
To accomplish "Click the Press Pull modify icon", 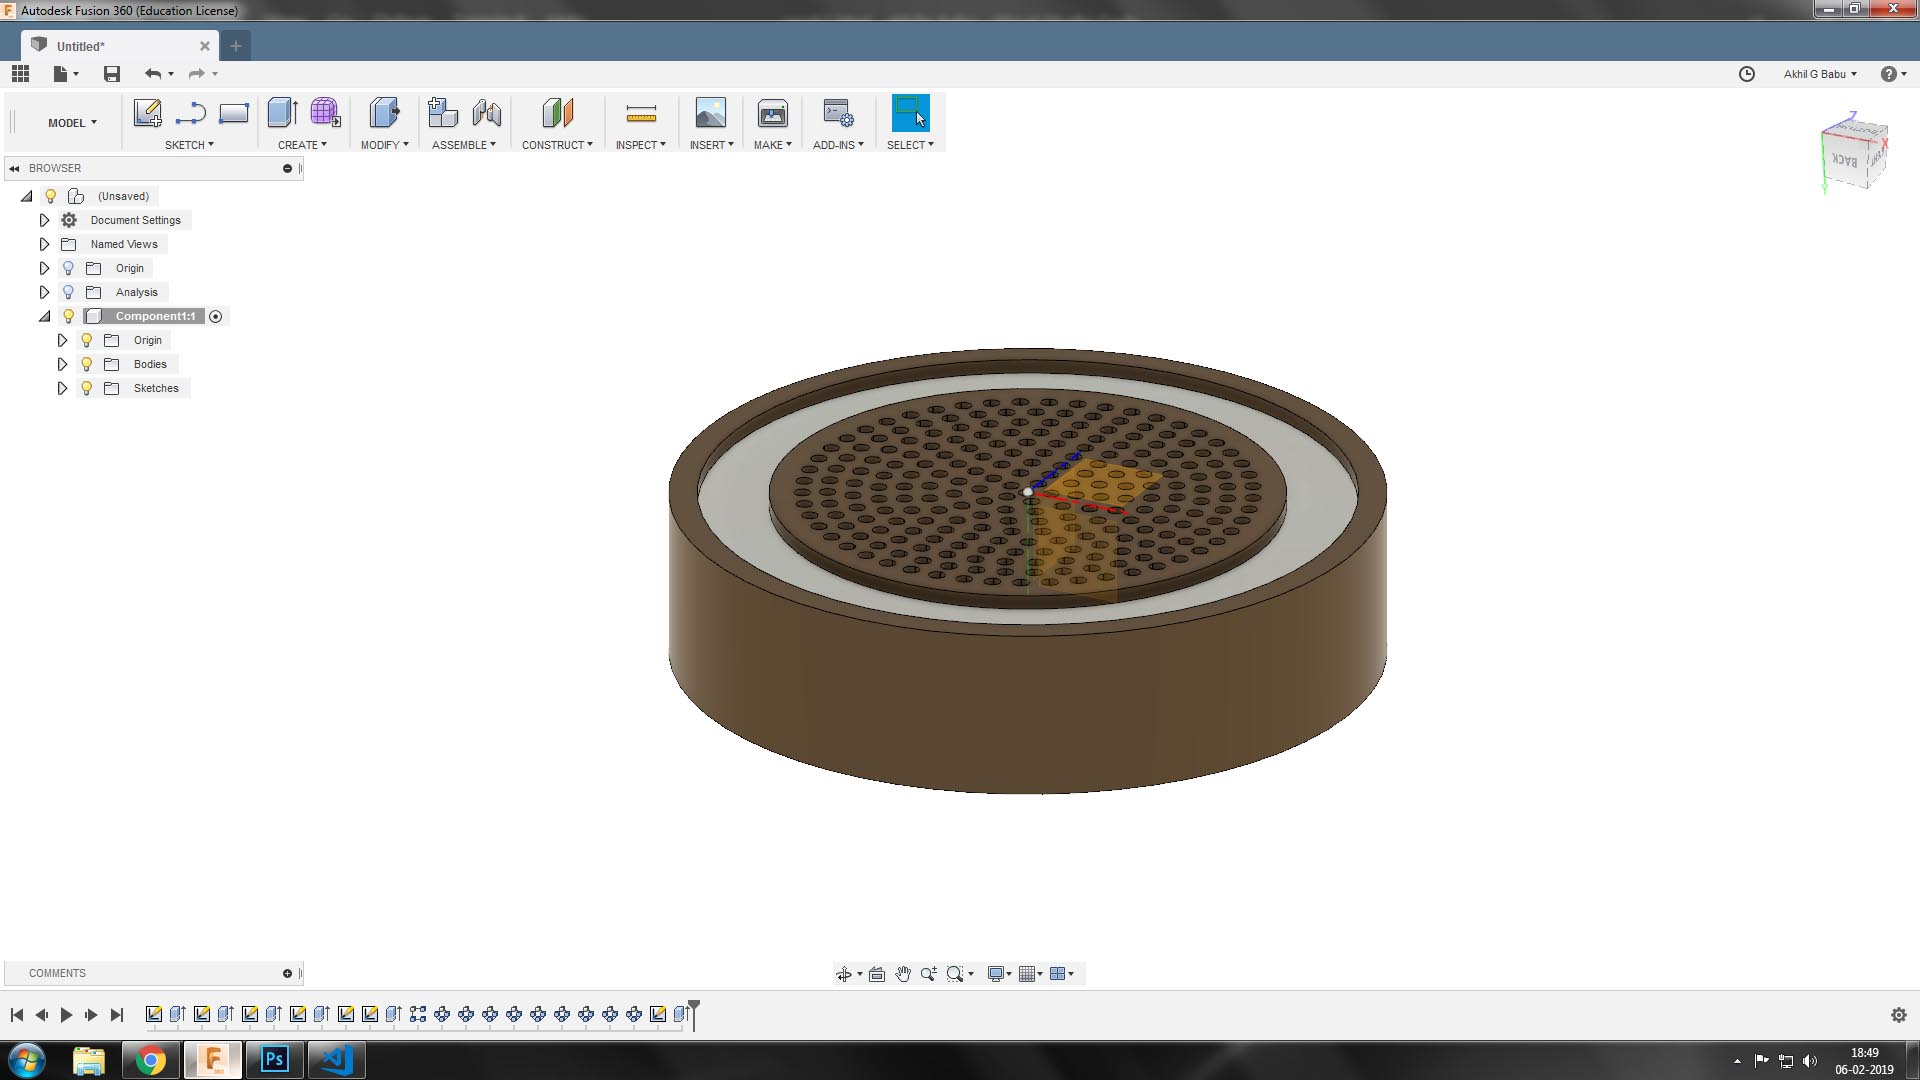I will coord(384,113).
